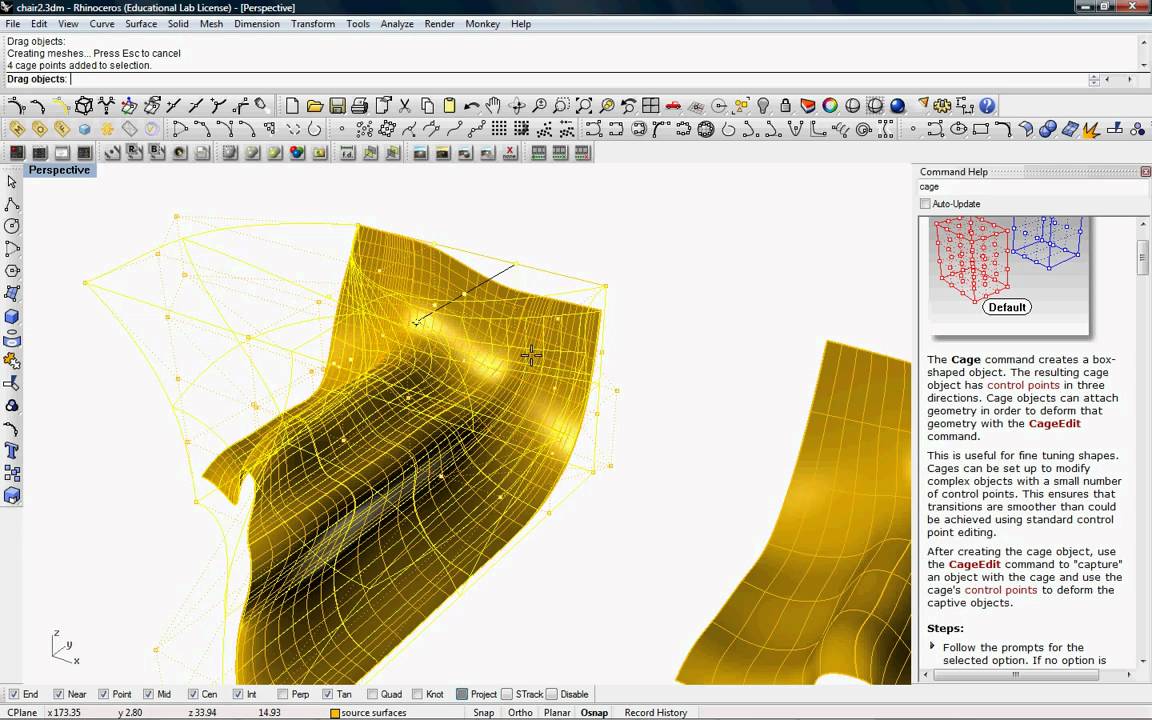1152x720 pixels.
Task: Click the RGB color spheres icon
Action: [x=297, y=153]
